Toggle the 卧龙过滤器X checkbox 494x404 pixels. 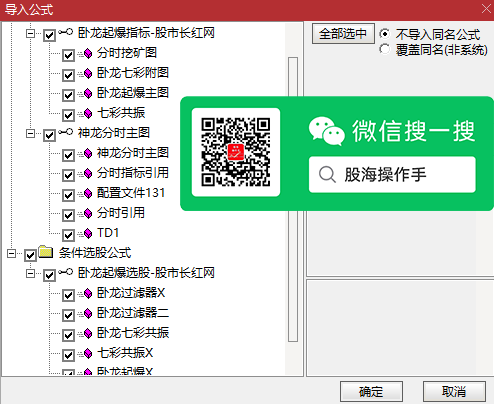tap(68, 295)
